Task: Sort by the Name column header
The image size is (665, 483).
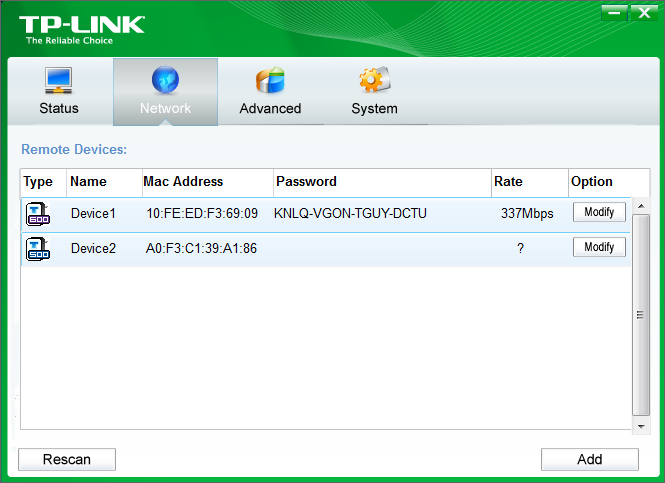Action: click(x=104, y=182)
